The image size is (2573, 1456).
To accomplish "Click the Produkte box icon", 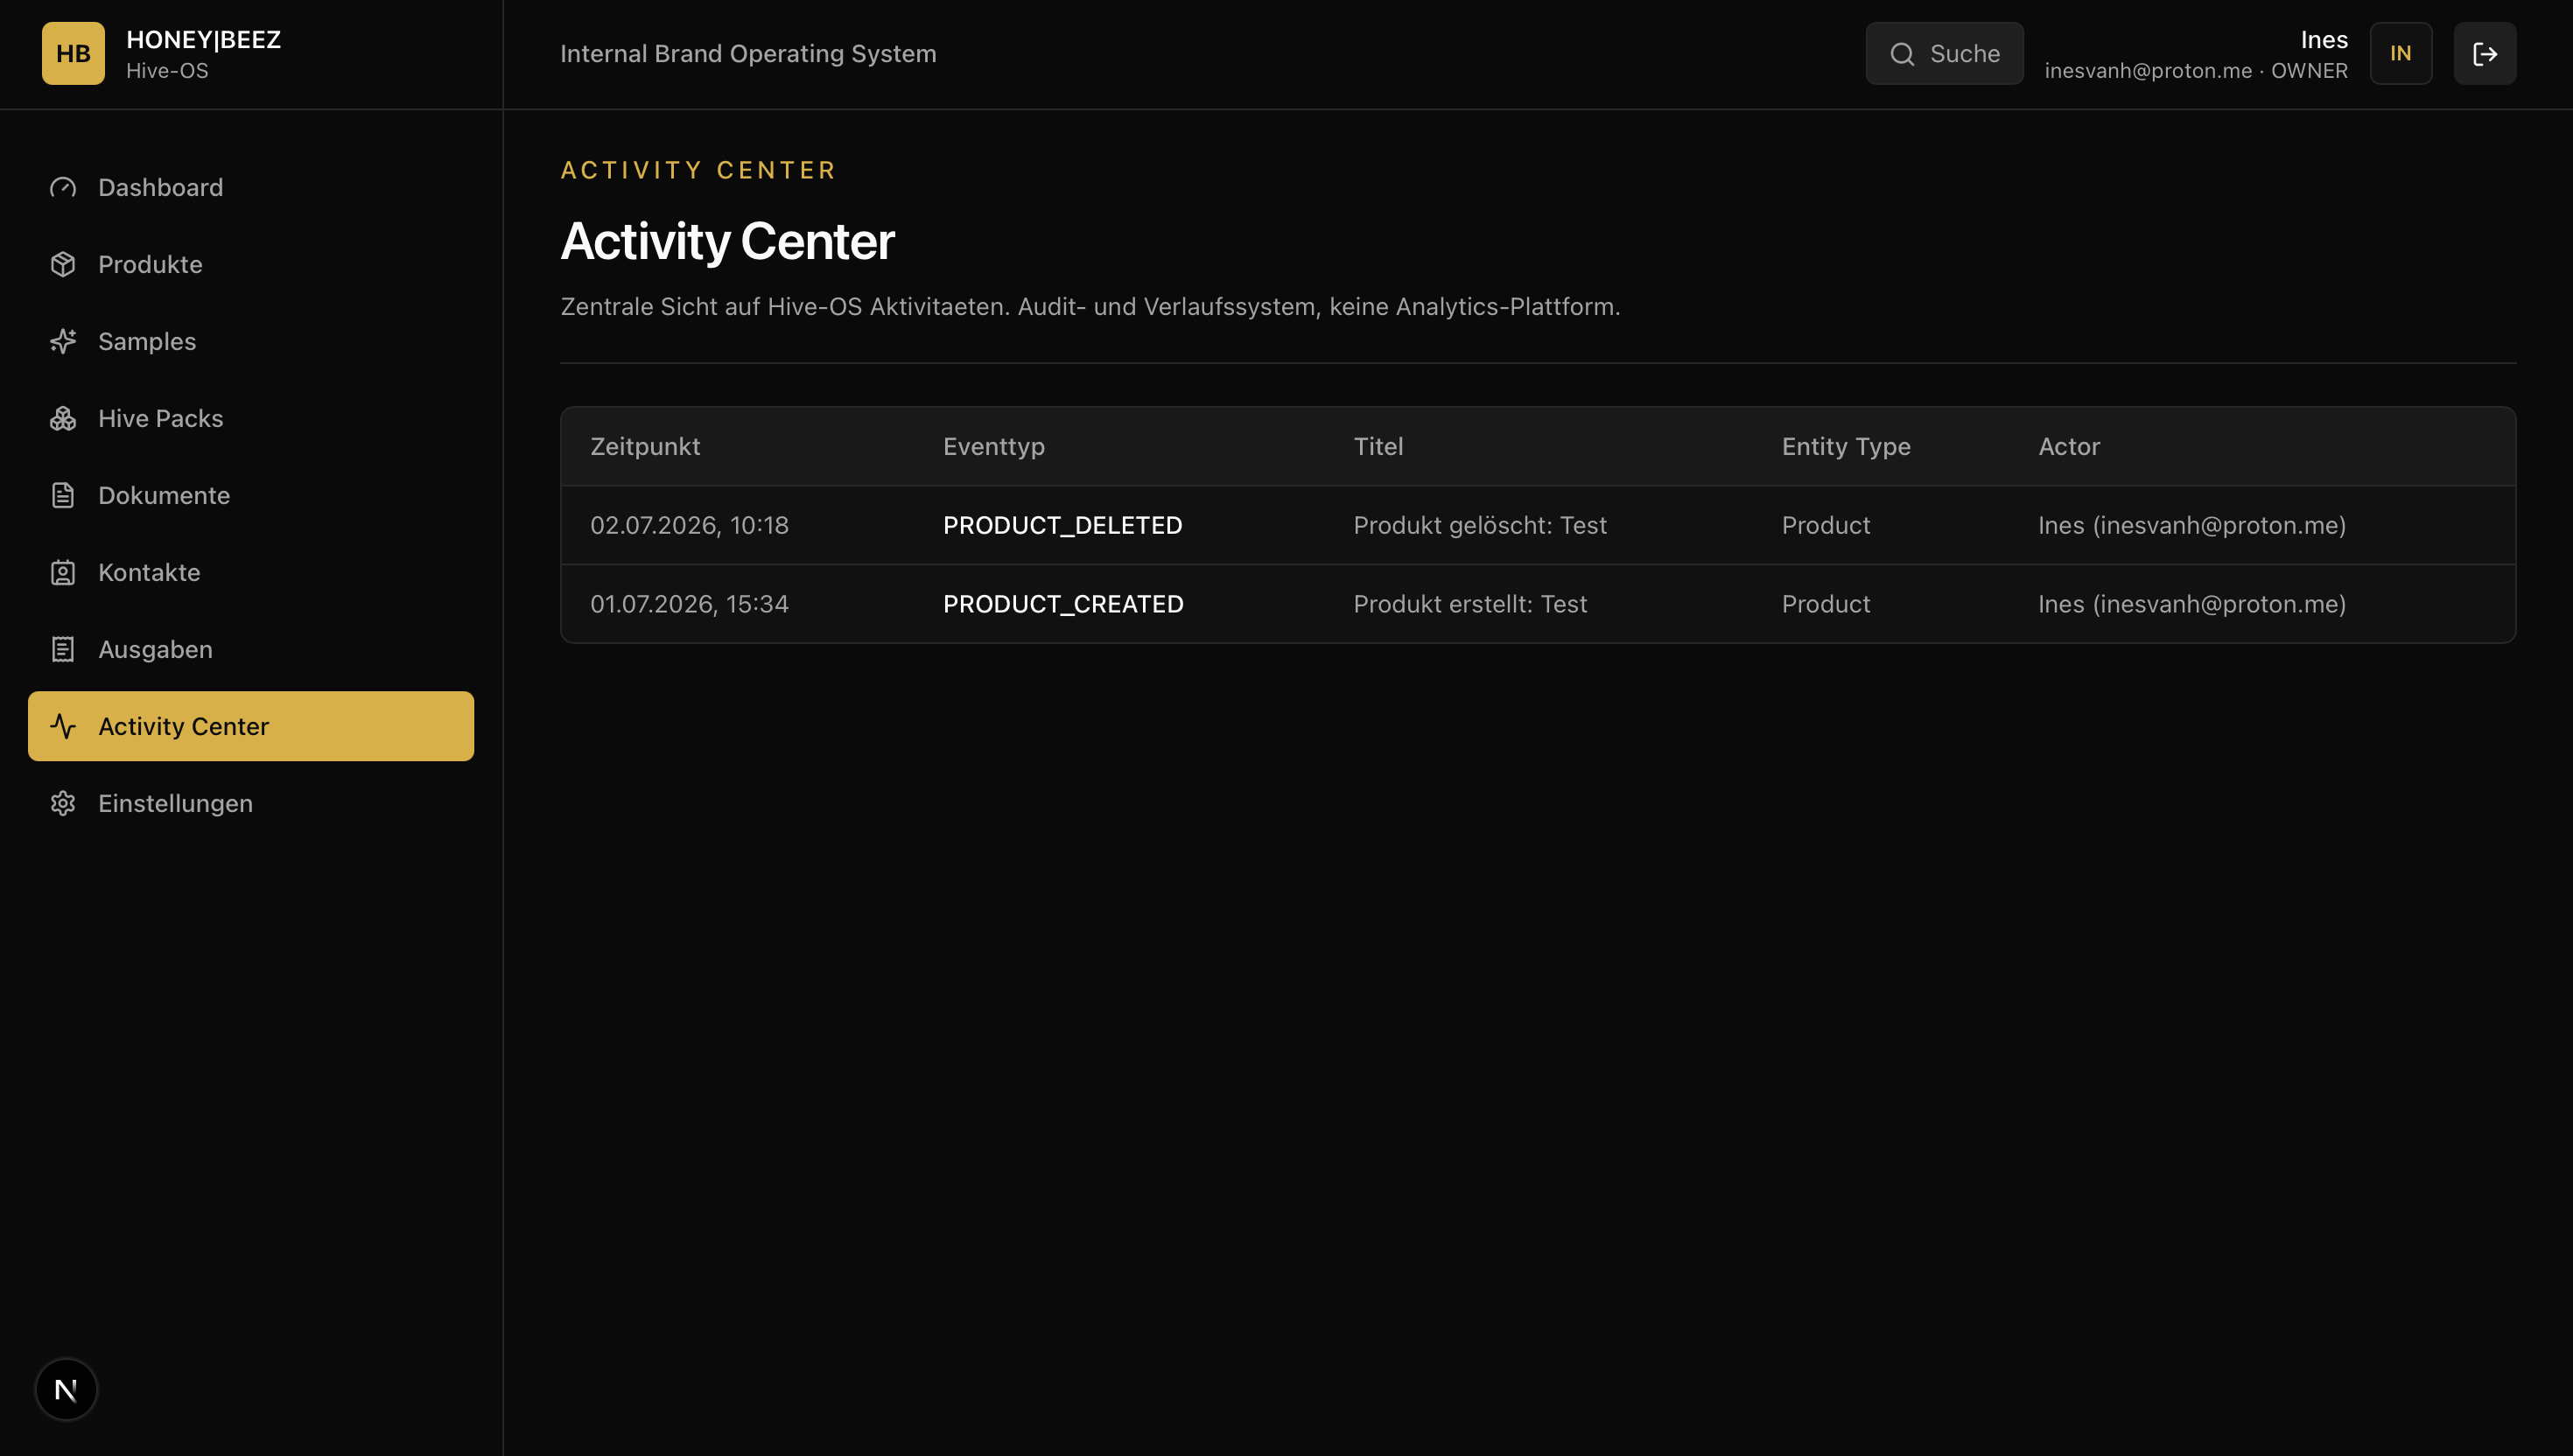I will [63, 264].
